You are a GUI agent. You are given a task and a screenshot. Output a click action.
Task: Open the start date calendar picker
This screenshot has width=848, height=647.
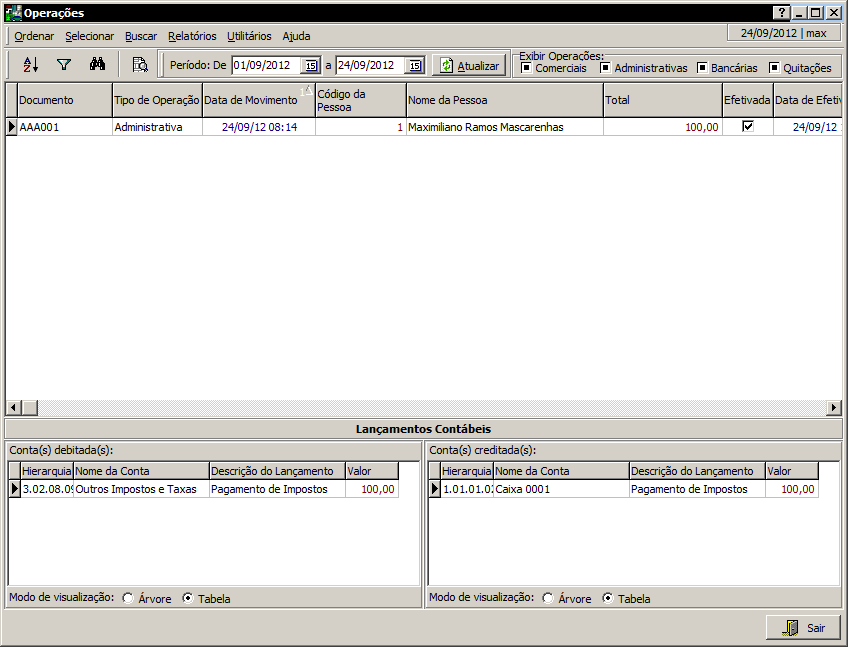click(310, 66)
